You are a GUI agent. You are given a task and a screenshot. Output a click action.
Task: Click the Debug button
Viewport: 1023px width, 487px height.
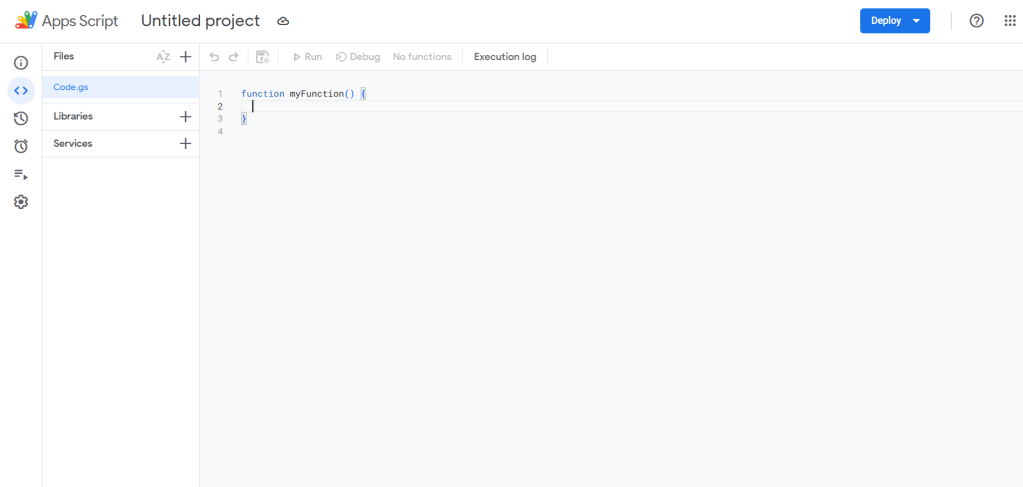click(x=357, y=57)
